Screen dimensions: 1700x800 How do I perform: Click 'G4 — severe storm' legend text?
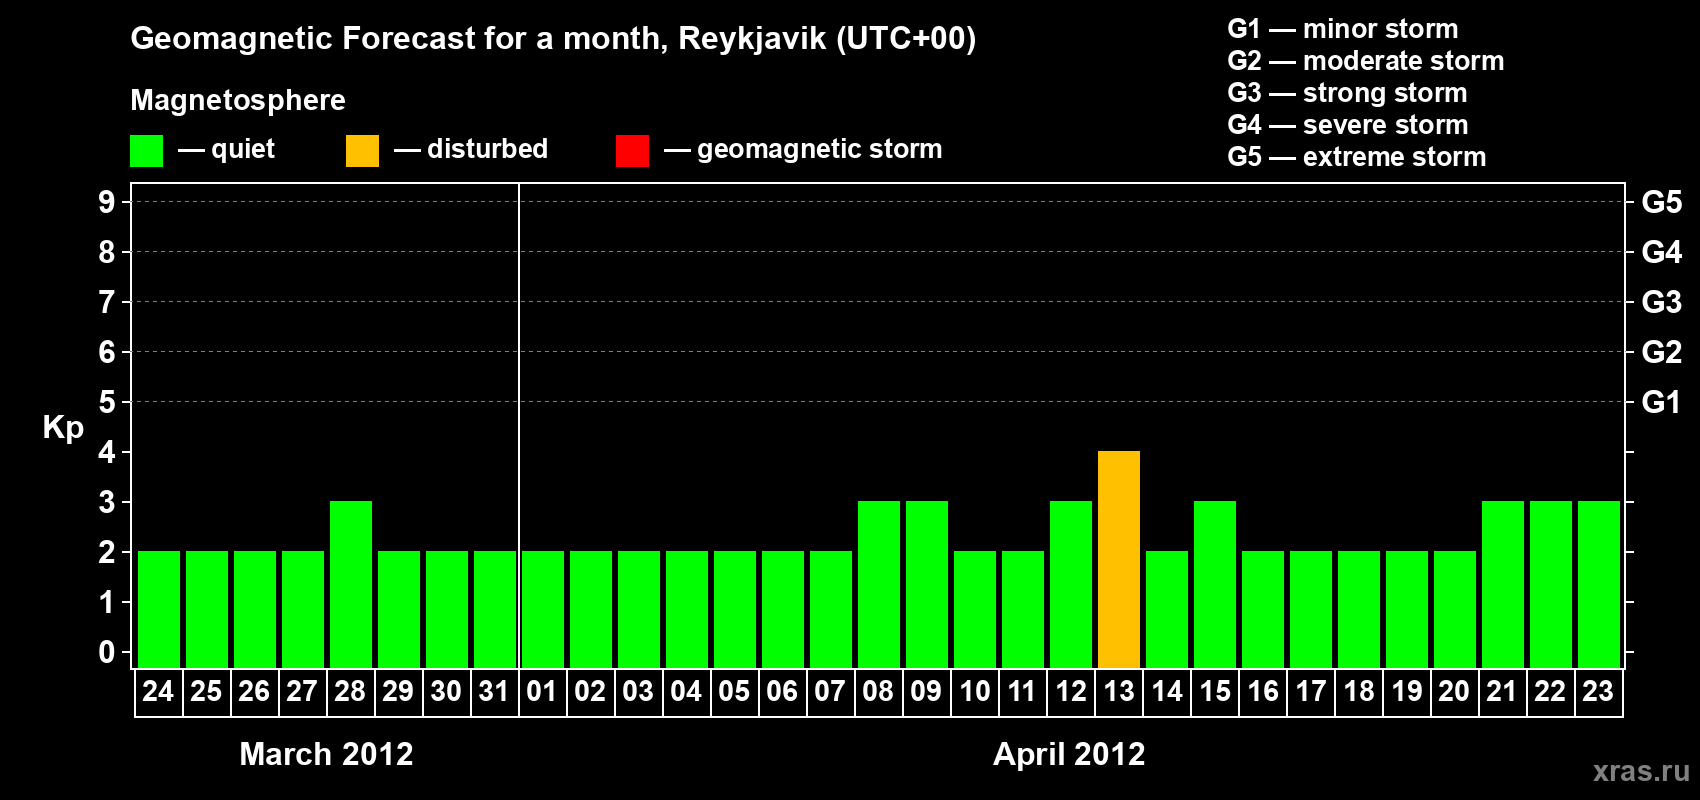(1347, 125)
